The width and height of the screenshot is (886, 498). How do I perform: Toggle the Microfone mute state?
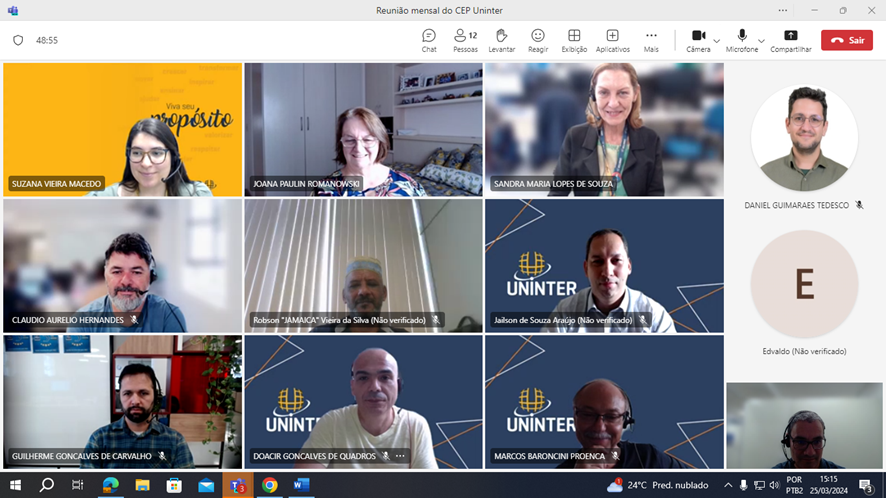pyautogui.click(x=742, y=40)
